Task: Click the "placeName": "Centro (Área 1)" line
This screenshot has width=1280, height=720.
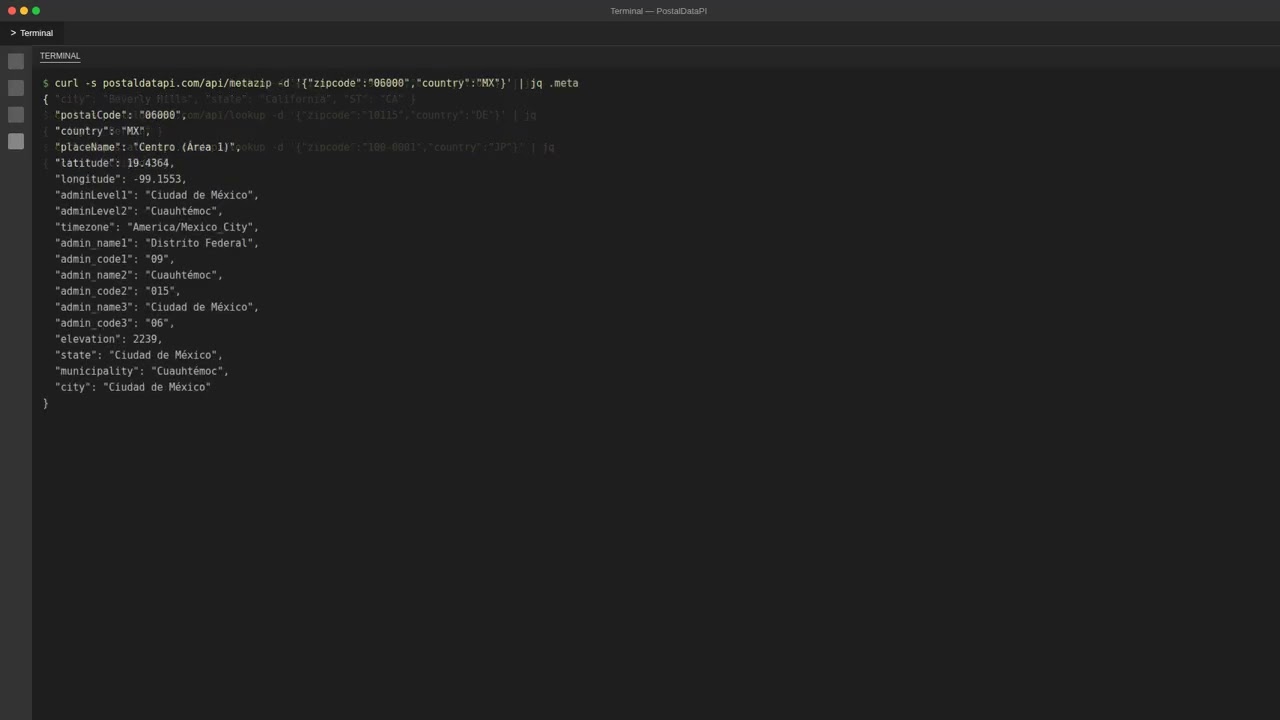Action: pyautogui.click(x=148, y=147)
